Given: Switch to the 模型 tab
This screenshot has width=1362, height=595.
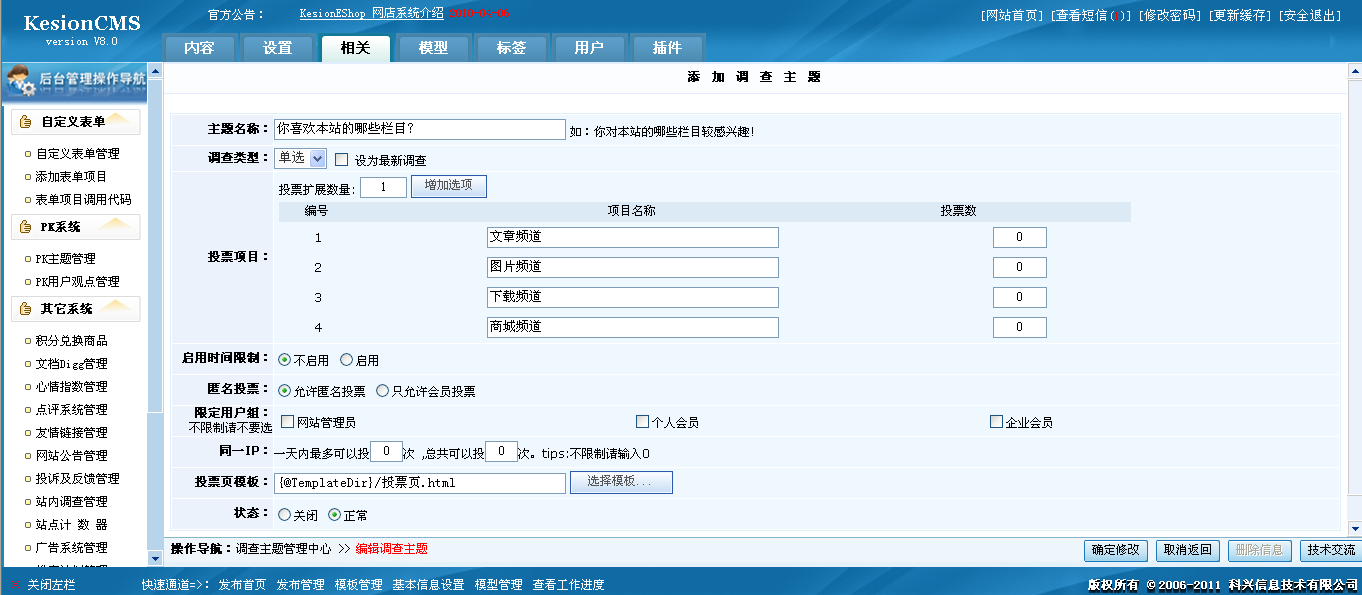Looking at the screenshot, I should click(x=433, y=48).
